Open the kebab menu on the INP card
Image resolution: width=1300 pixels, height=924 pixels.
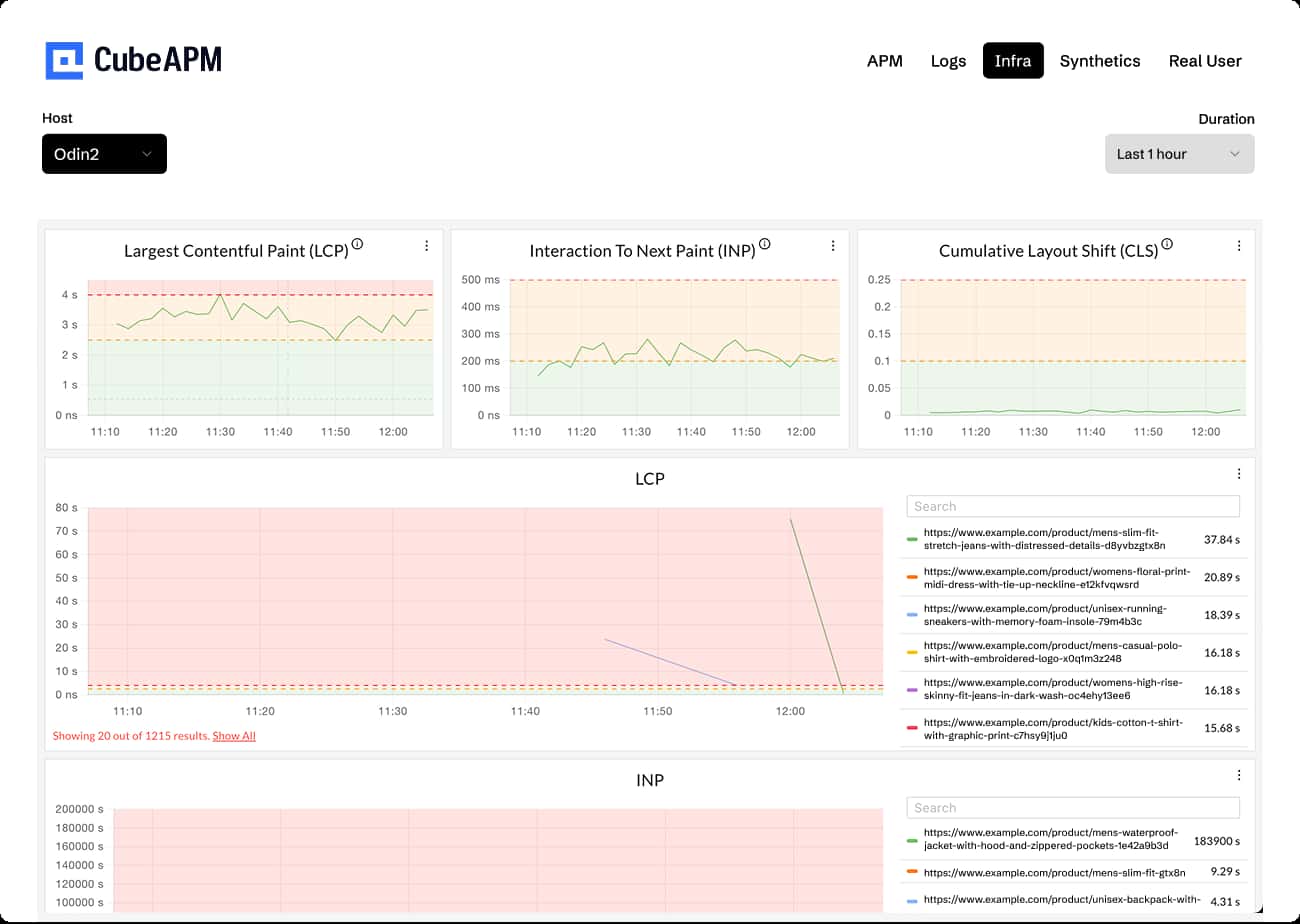[x=833, y=245]
